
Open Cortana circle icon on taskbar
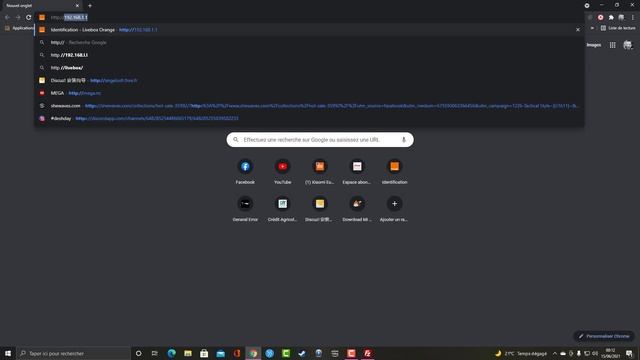tap(138, 353)
